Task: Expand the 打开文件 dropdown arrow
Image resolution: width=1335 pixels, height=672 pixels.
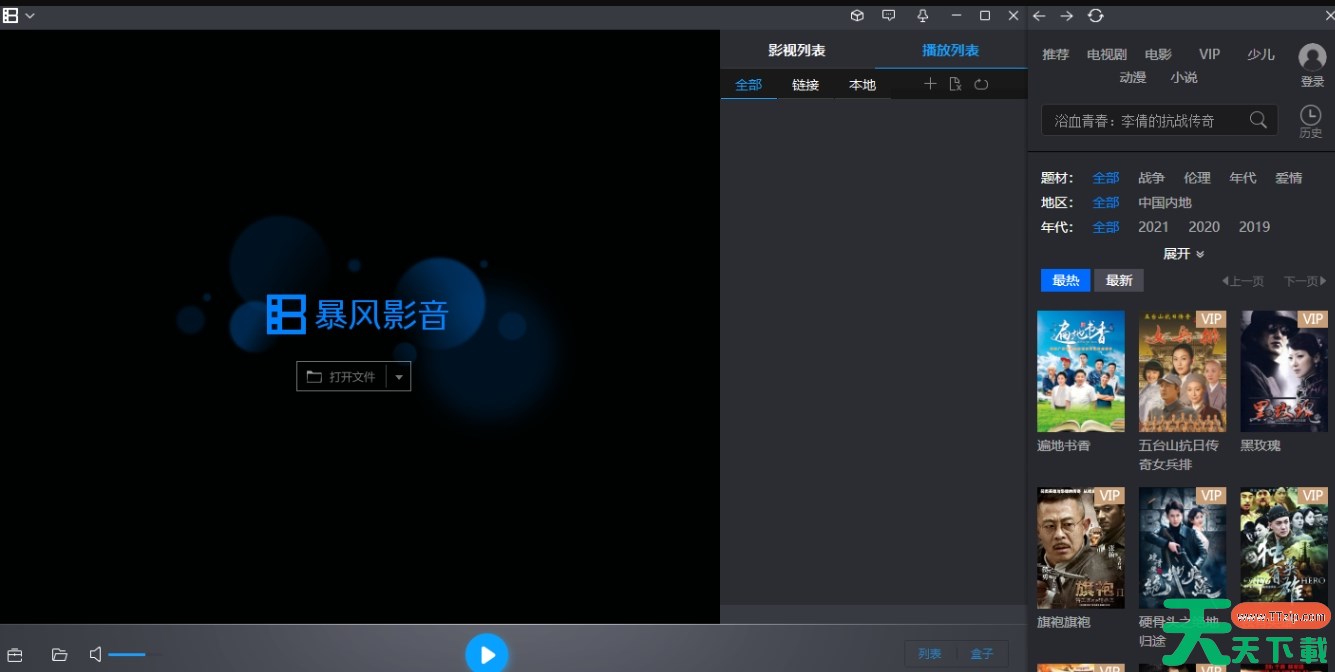Action: coord(398,377)
